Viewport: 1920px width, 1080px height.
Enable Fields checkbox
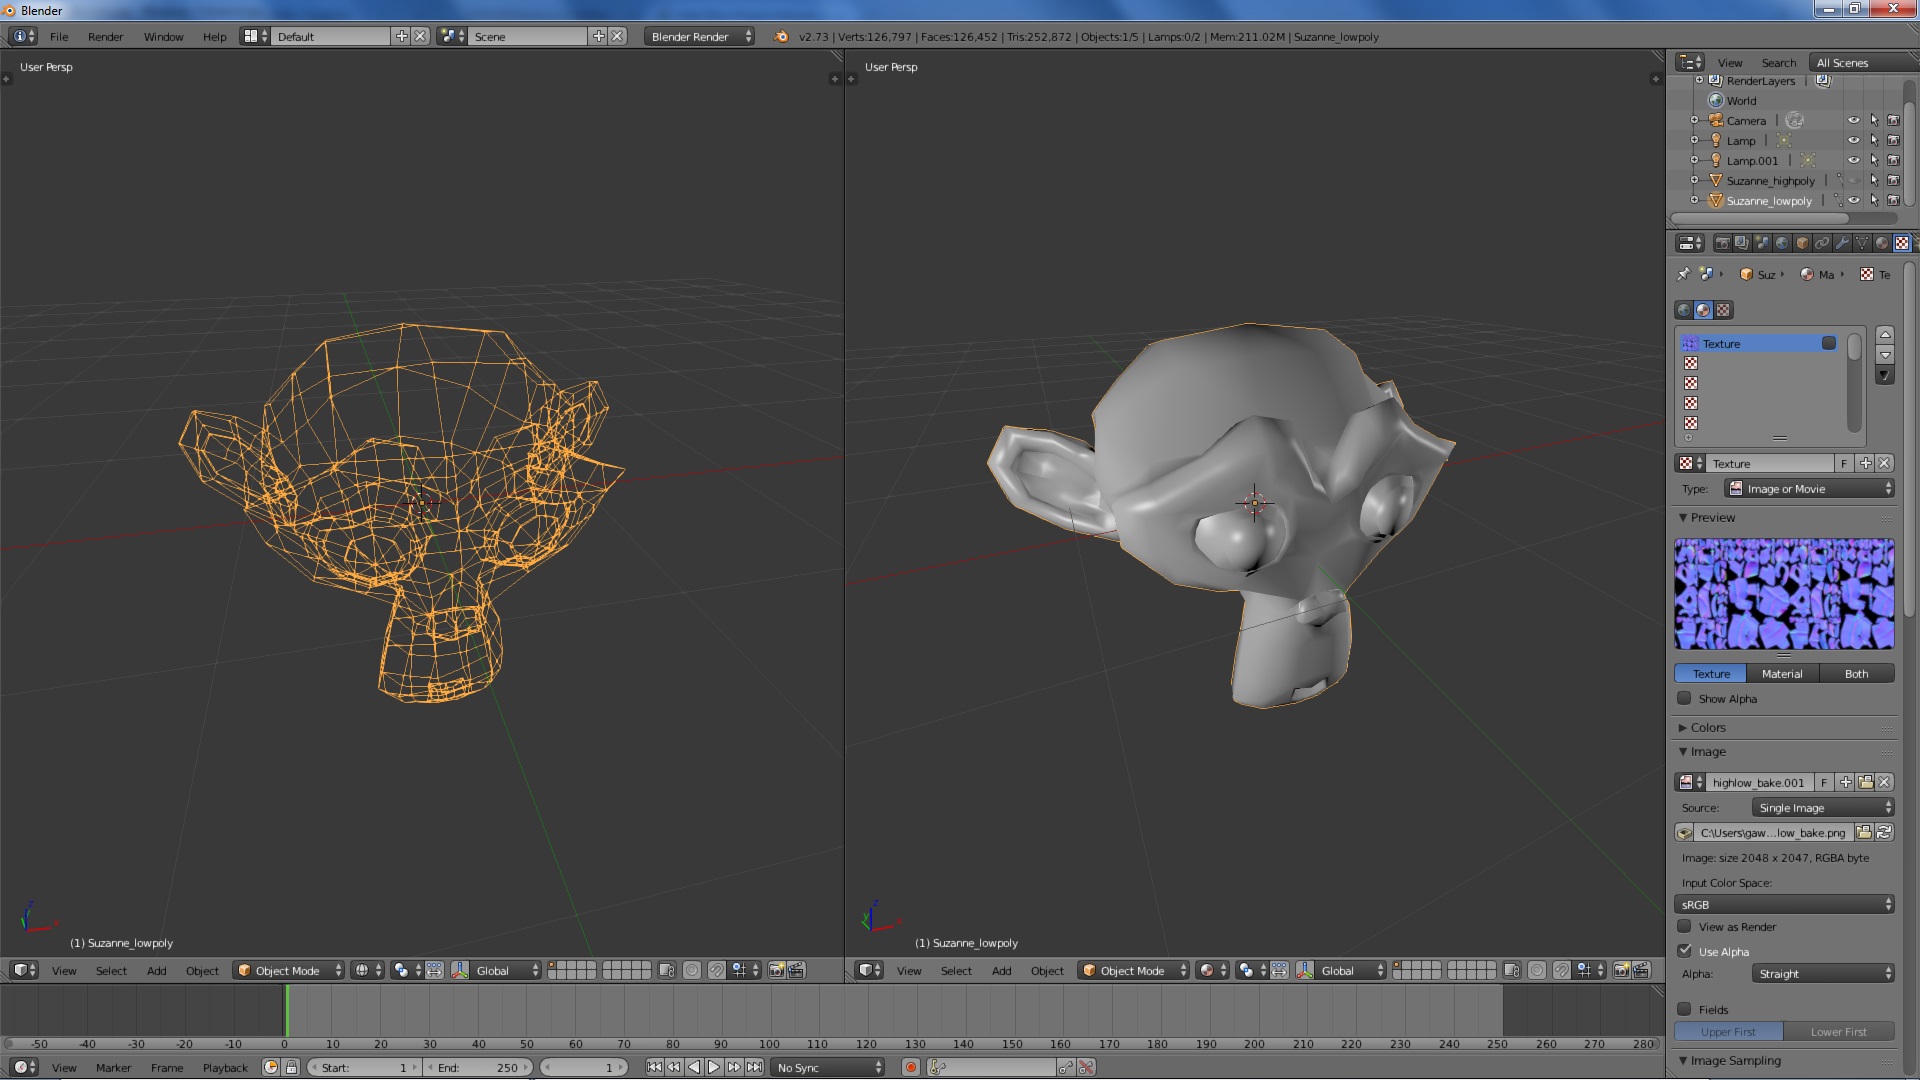[1684, 1009]
